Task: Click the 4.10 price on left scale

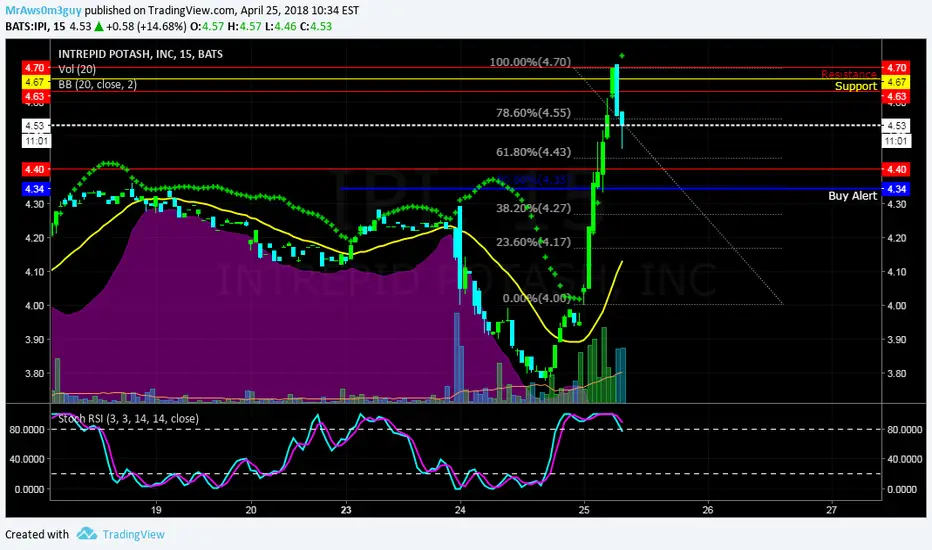Action: [x=34, y=272]
